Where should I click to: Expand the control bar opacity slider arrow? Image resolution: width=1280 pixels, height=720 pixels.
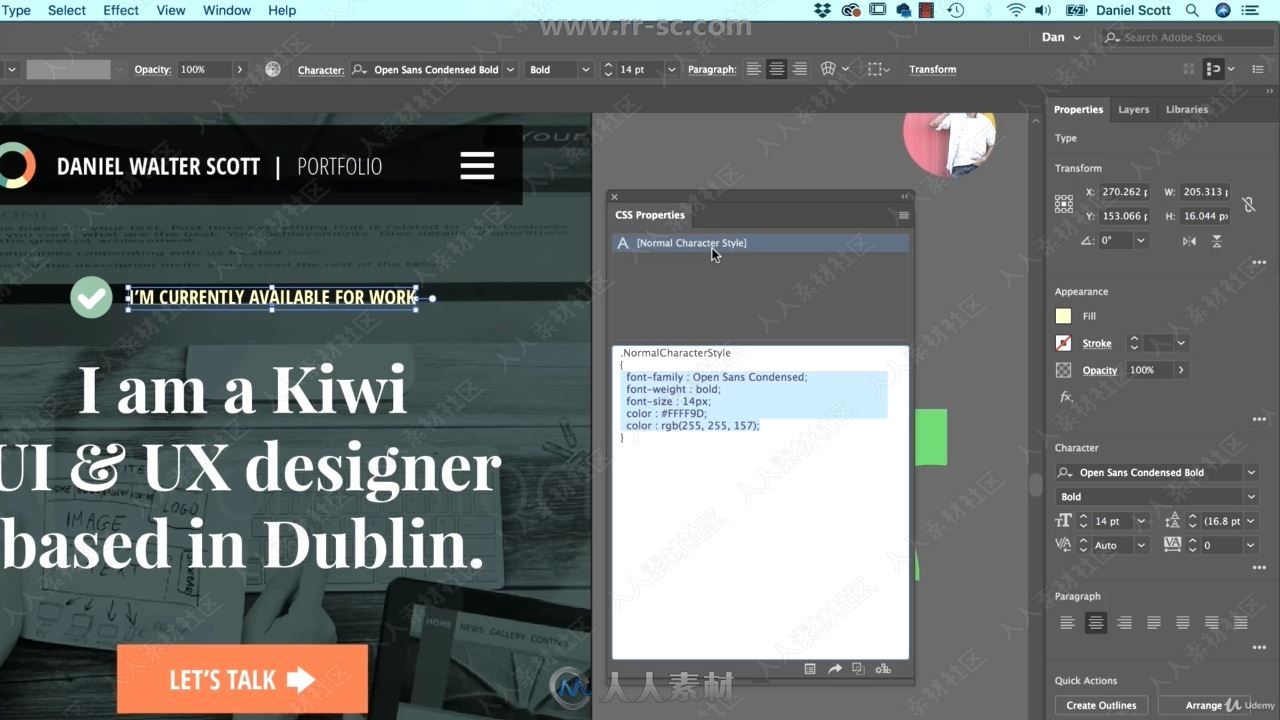pyautogui.click(x=239, y=70)
